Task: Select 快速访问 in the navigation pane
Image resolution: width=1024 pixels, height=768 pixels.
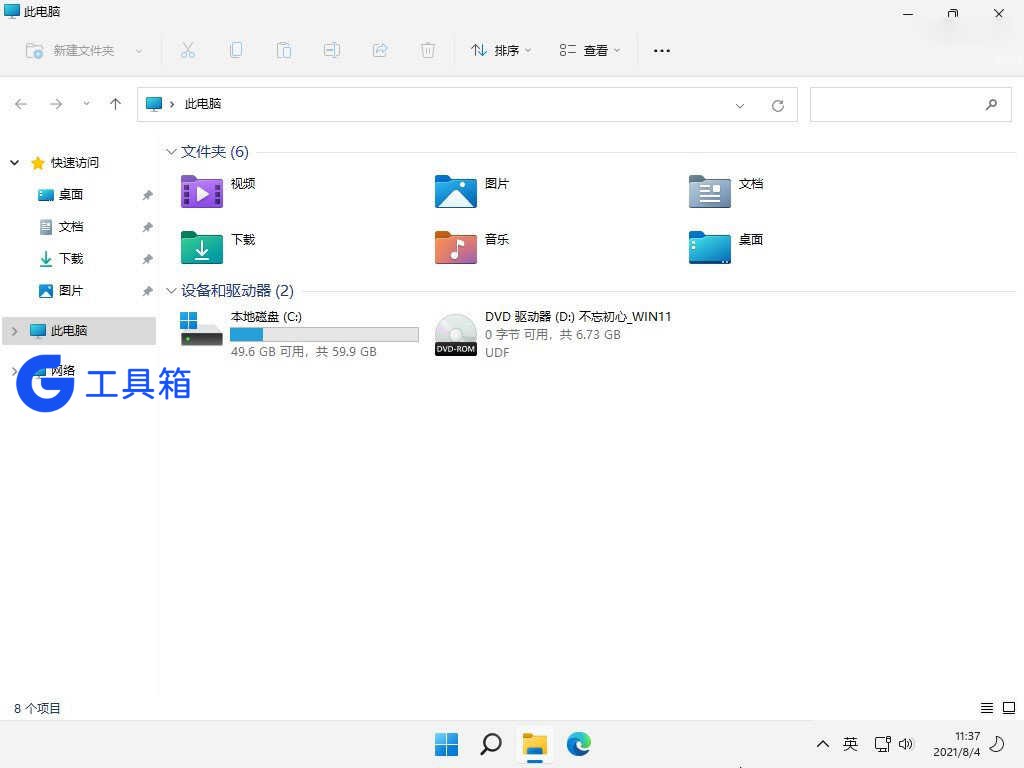Action: 74,163
